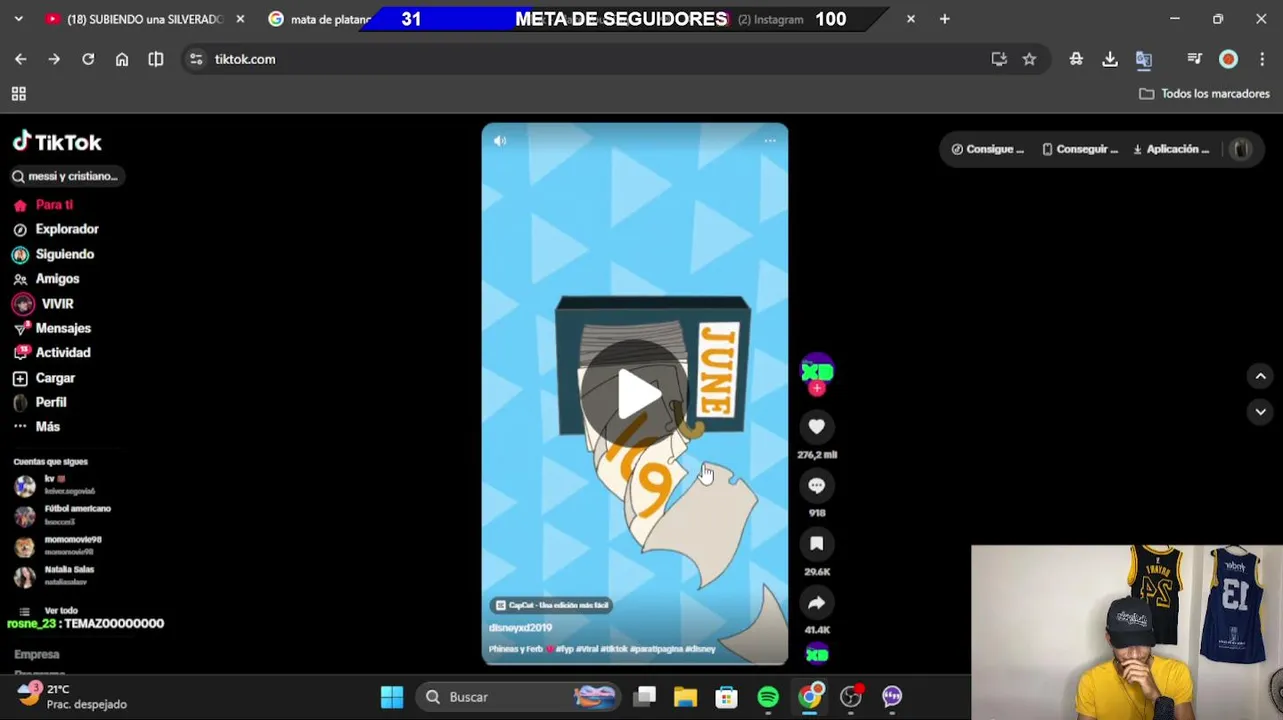Click the Conseguir aplicación button
1283x720 pixels.
coord(1080,149)
